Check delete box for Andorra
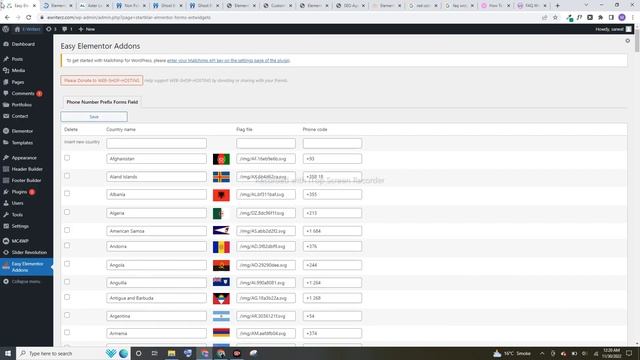Screen dimensions: 640x360 (67, 246)
